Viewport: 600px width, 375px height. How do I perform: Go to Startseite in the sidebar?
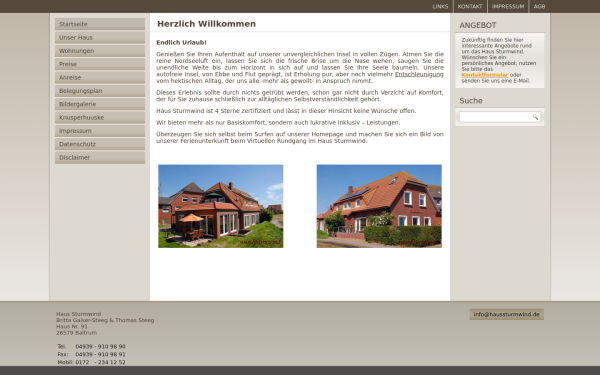coord(100,24)
